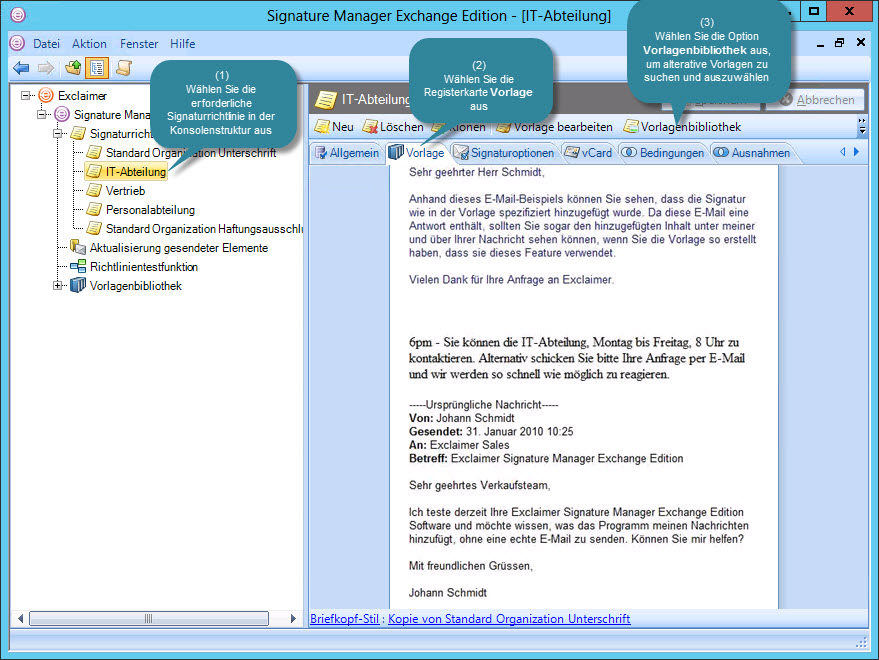Select the Vorlage tab

pyautogui.click(x=417, y=153)
